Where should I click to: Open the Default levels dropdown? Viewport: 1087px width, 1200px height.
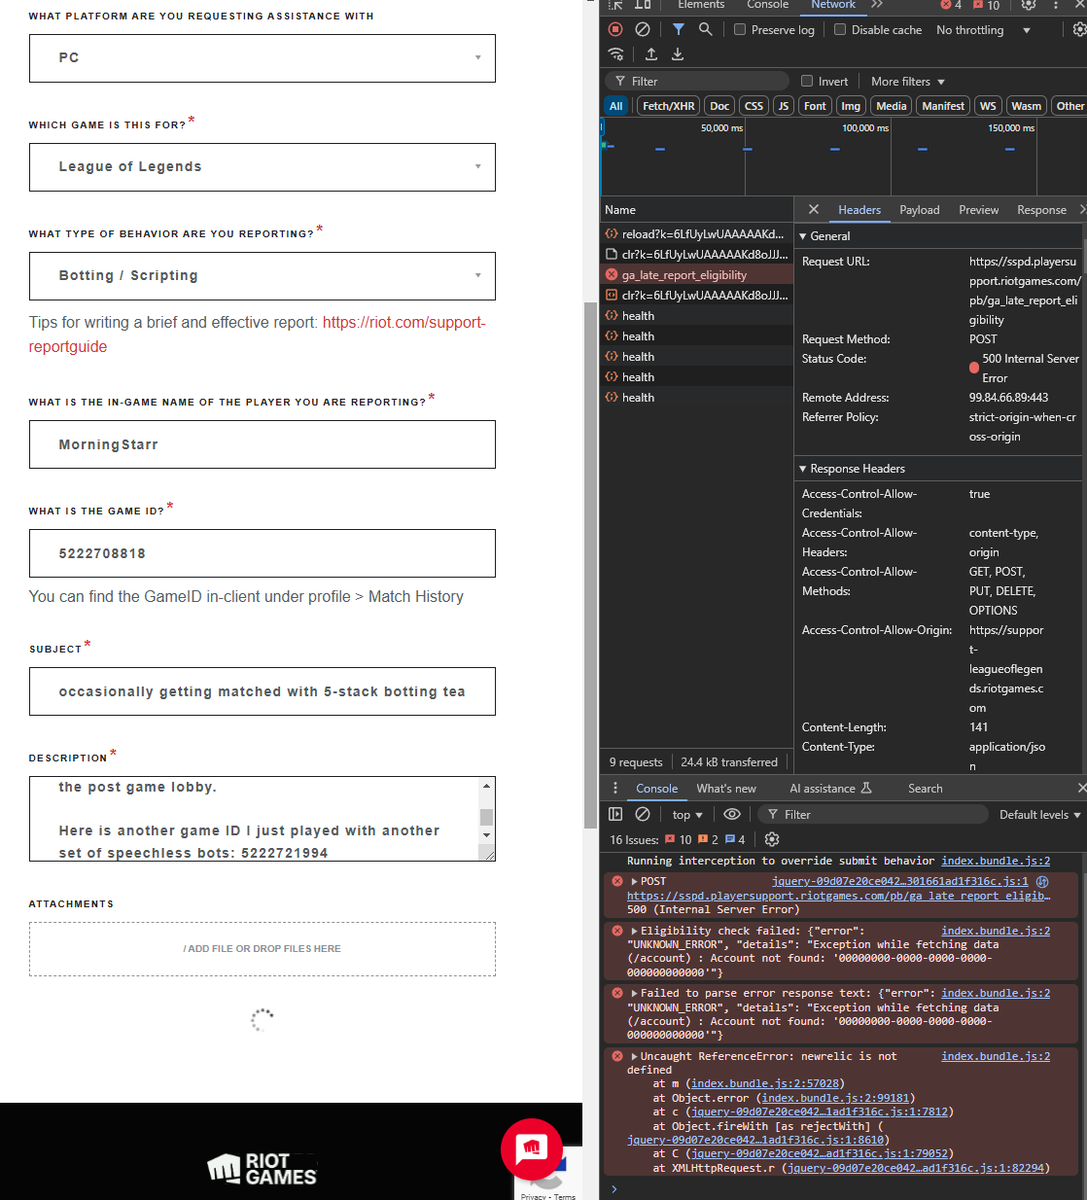point(1040,815)
